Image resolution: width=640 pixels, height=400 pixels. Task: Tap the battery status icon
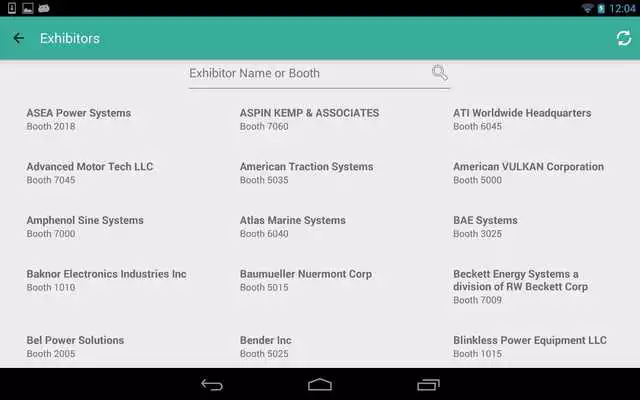601,8
